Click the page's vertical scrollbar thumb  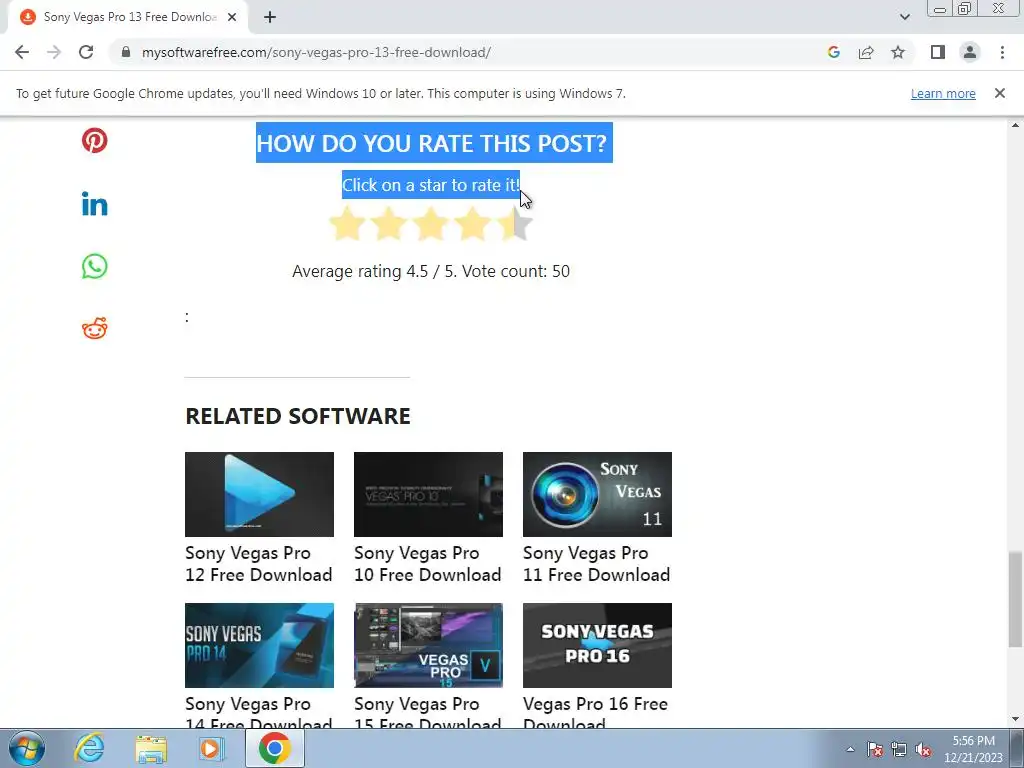(x=1015, y=600)
